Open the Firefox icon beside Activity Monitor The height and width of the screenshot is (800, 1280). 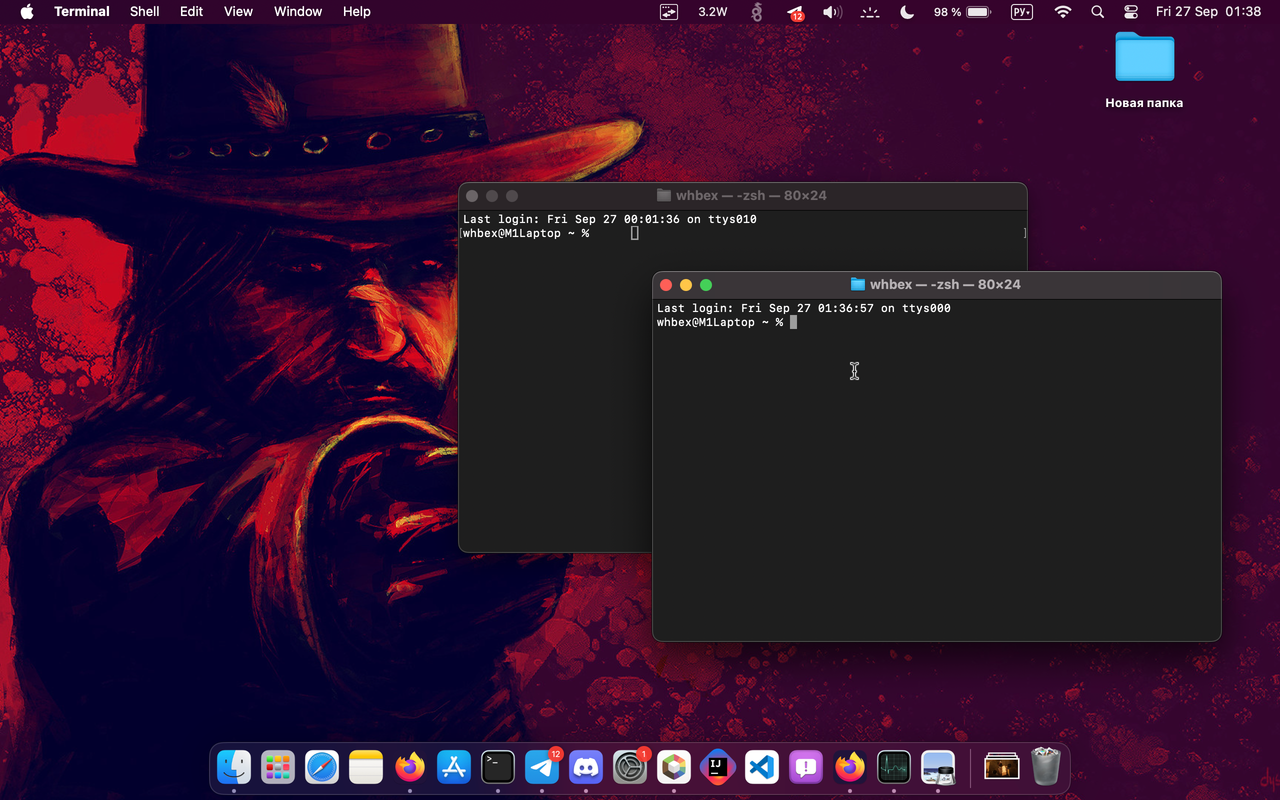850,768
